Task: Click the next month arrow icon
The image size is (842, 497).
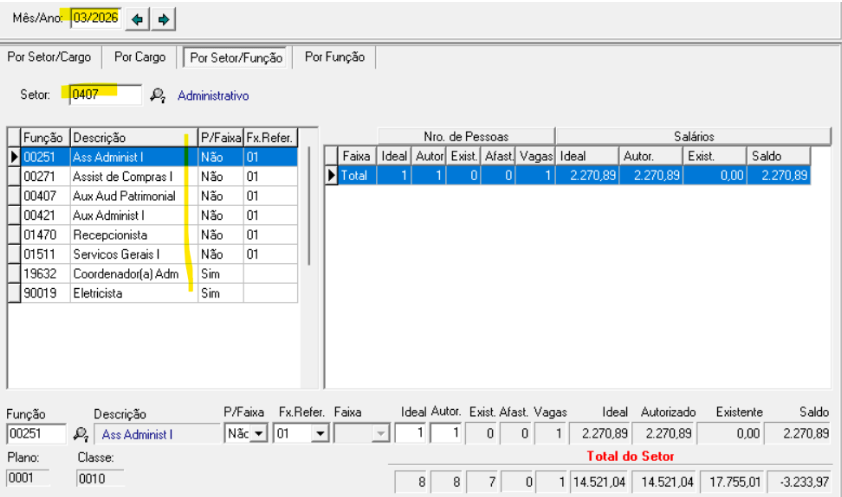Action: point(164,19)
